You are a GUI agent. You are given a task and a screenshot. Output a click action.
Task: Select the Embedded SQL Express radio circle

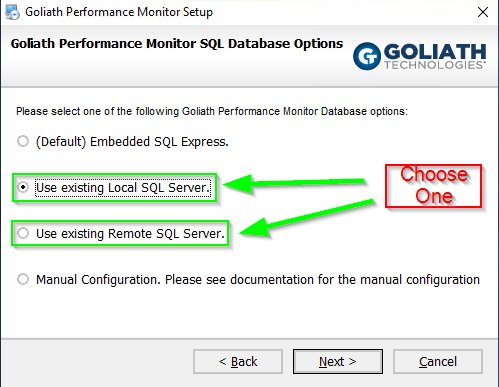tap(23, 141)
